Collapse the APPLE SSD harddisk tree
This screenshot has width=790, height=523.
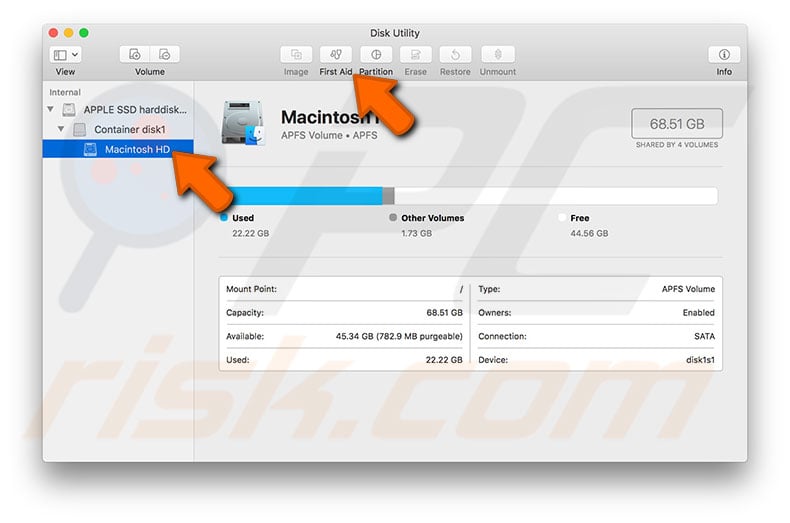[x=50, y=109]
